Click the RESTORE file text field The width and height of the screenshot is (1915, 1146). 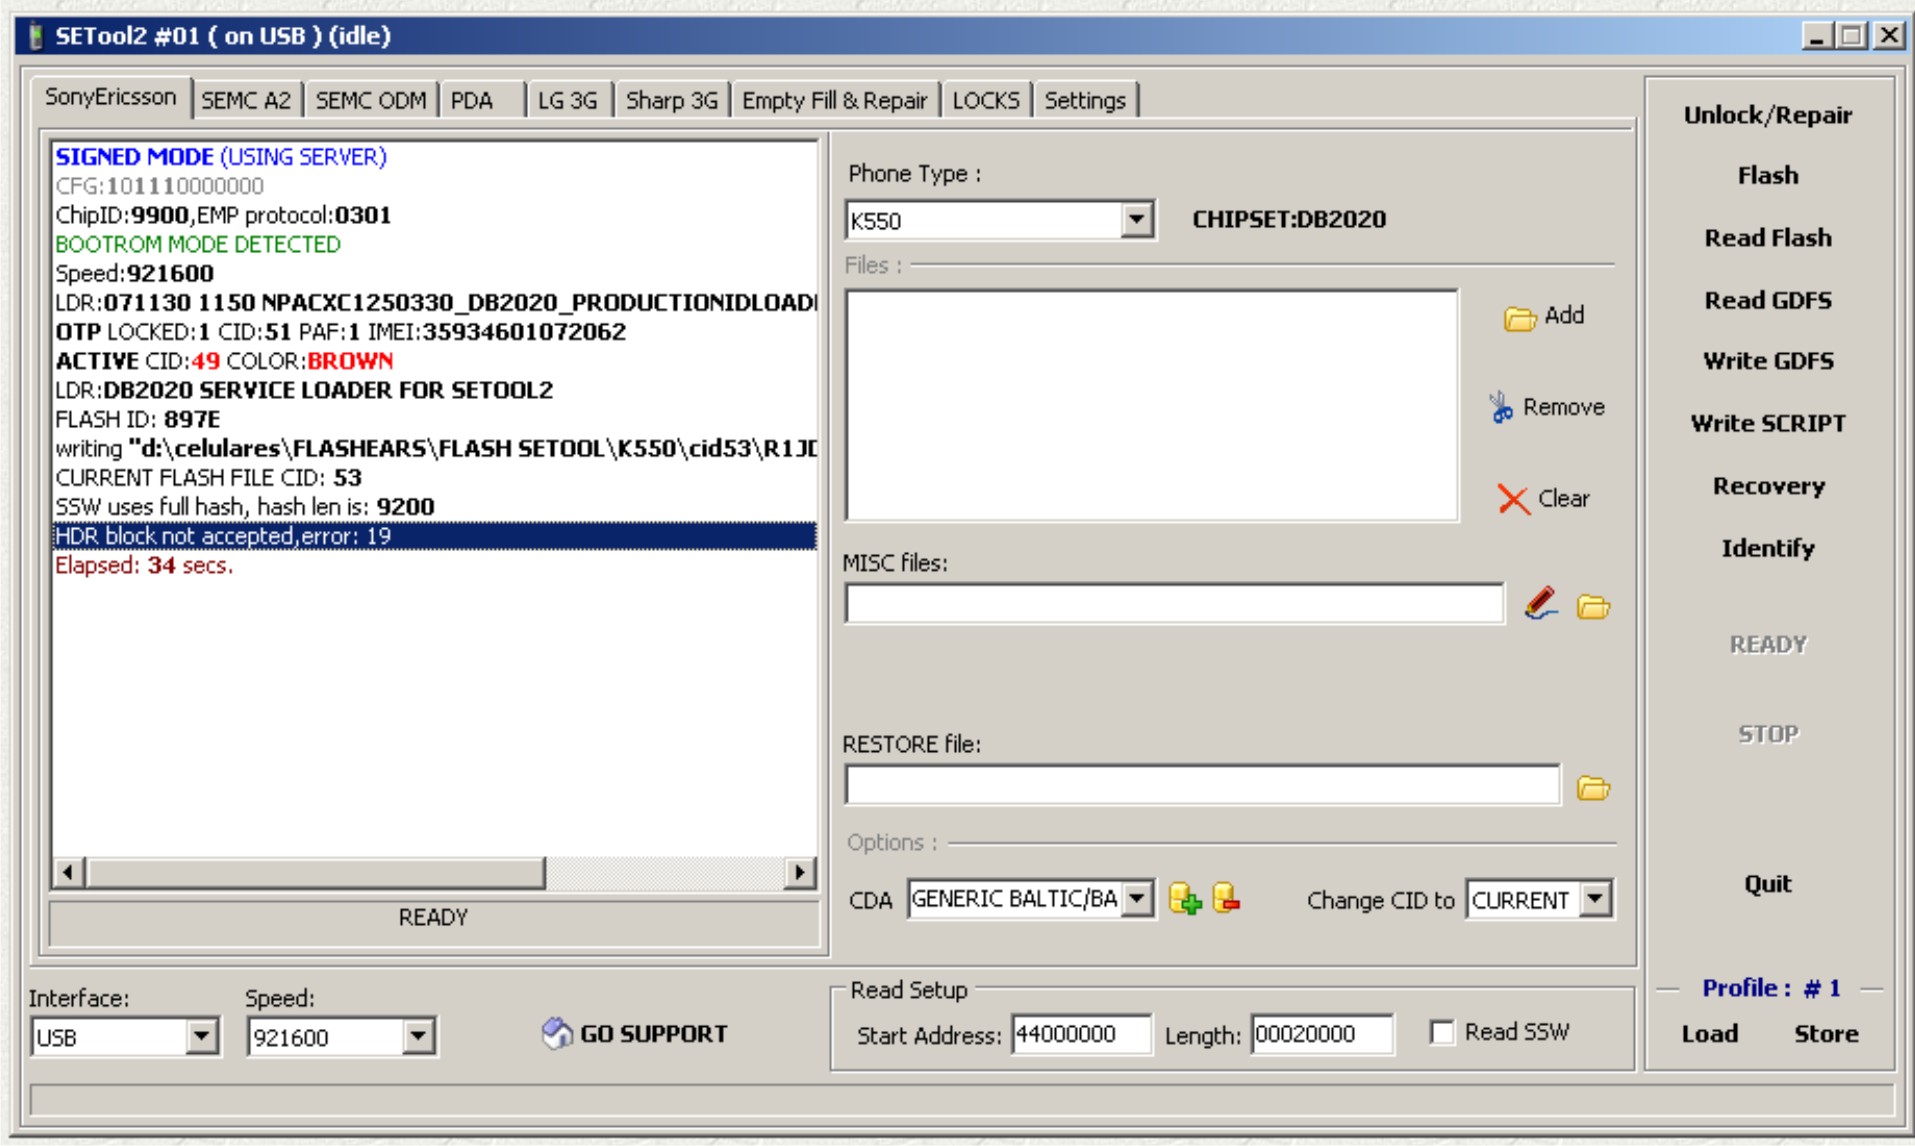(1202, 785)
